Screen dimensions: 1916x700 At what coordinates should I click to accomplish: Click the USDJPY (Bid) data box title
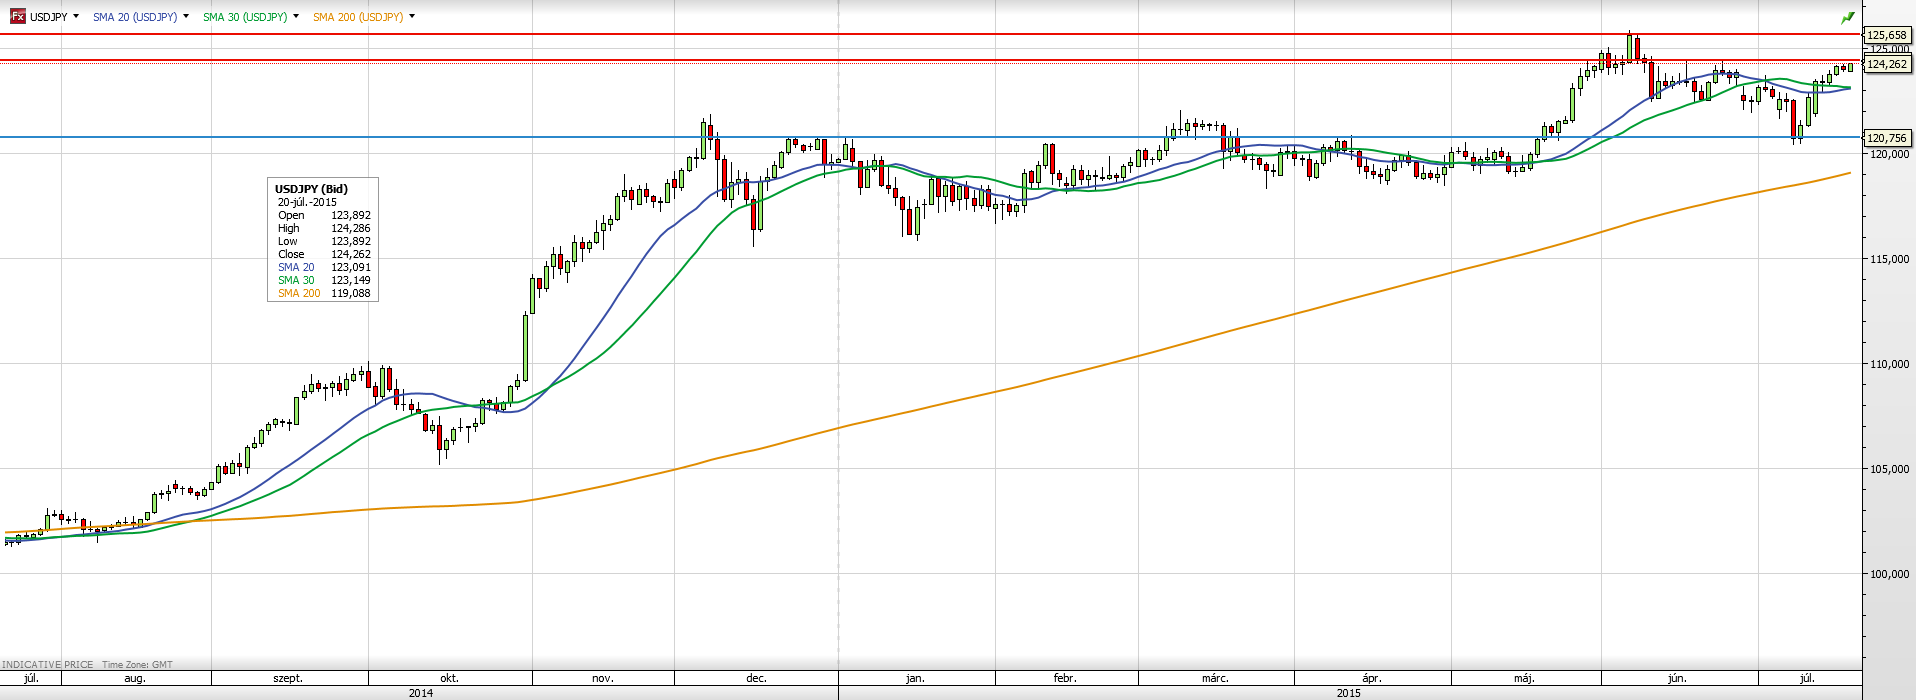[x=312, y=188]
